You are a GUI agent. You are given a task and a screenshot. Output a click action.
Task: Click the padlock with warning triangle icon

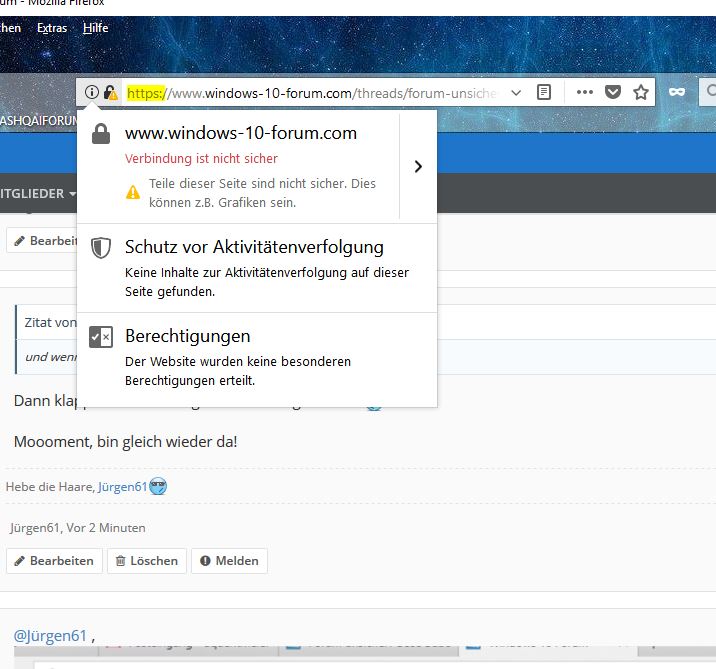pos(110,93)
